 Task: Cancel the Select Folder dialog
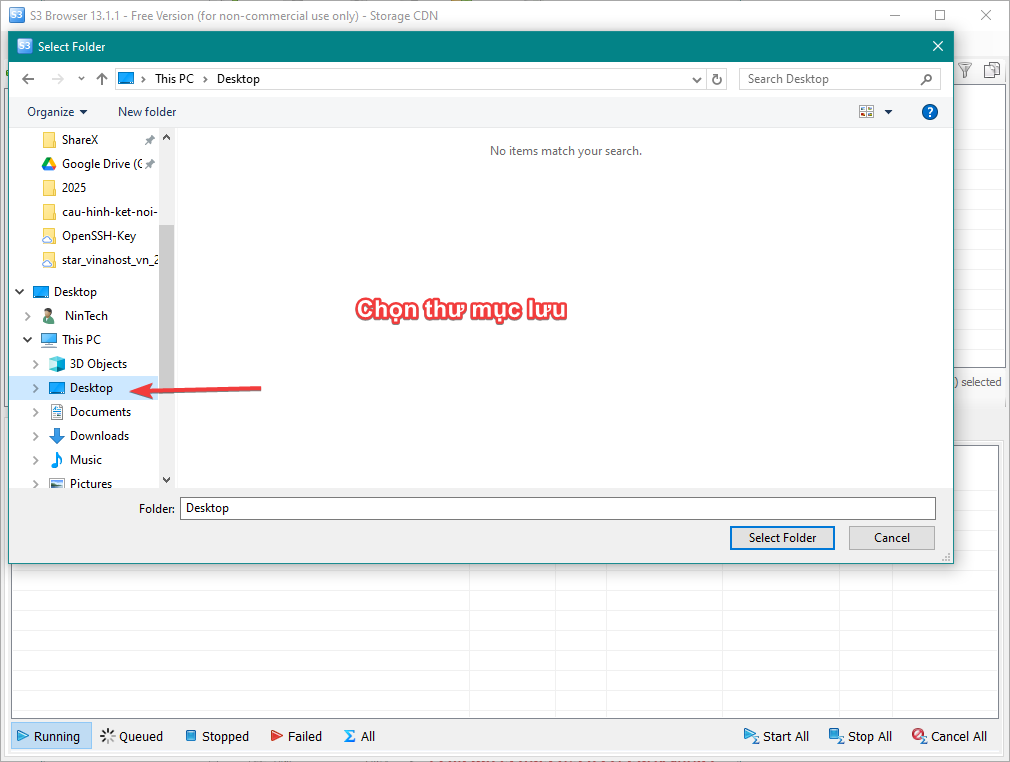(891, 538)
